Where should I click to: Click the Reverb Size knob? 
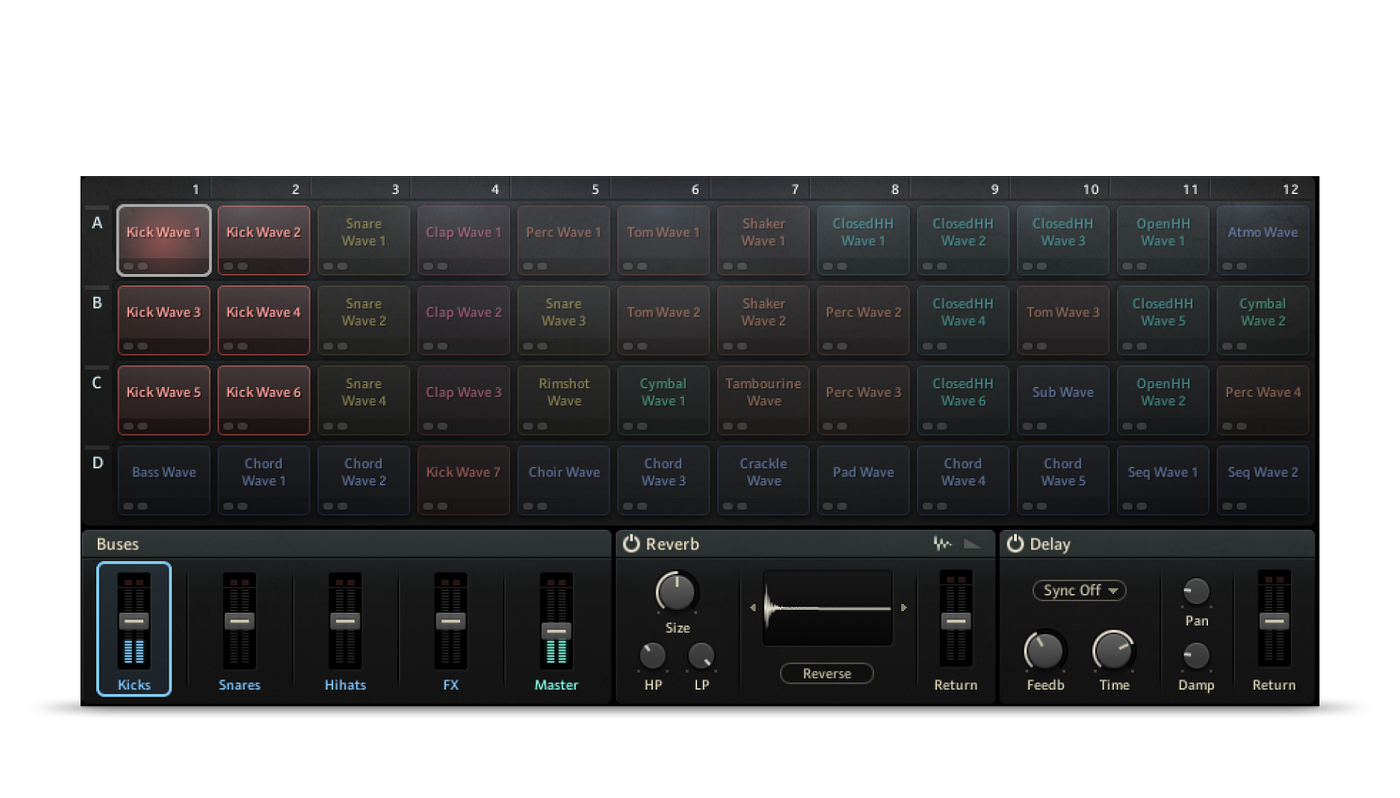point(677,593)
